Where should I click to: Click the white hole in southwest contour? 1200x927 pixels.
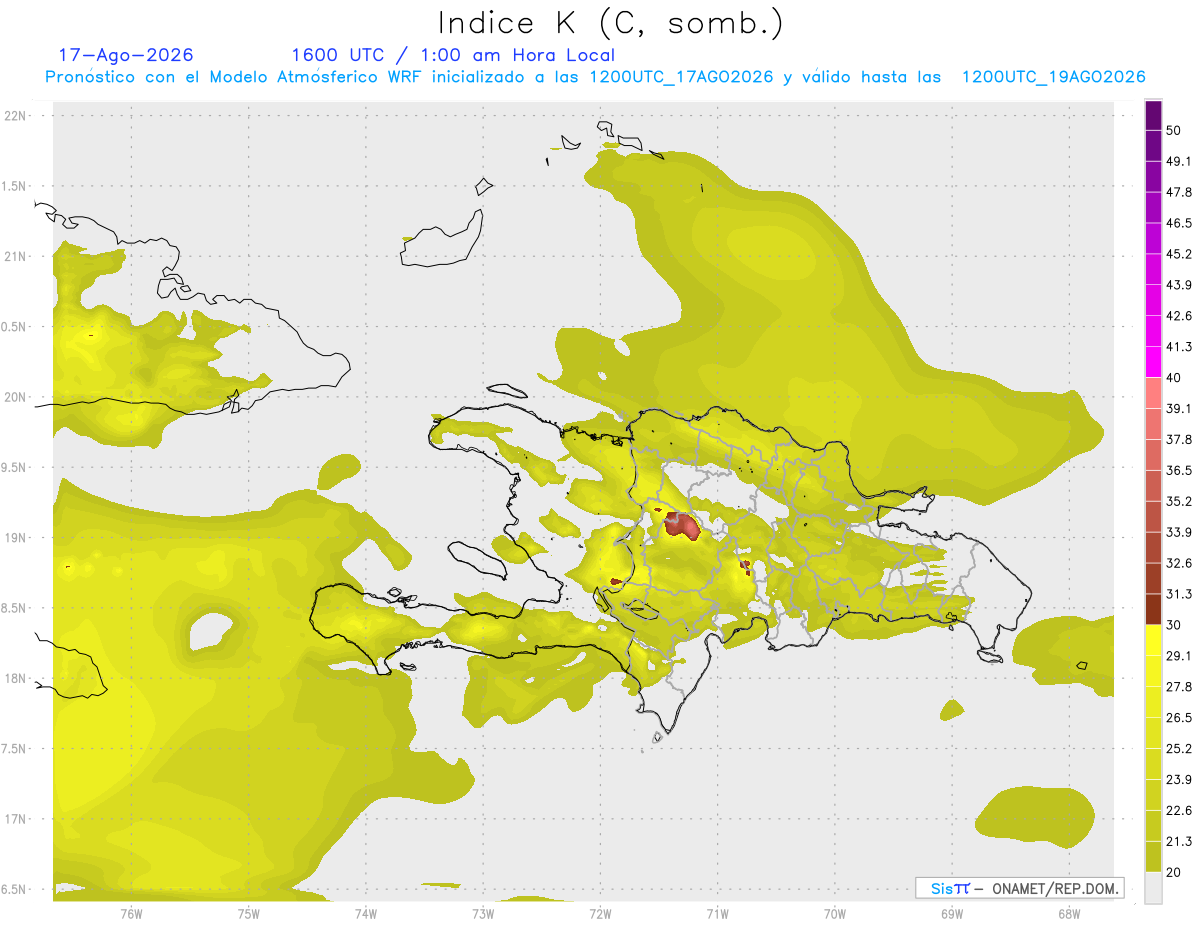pos(213,629)
